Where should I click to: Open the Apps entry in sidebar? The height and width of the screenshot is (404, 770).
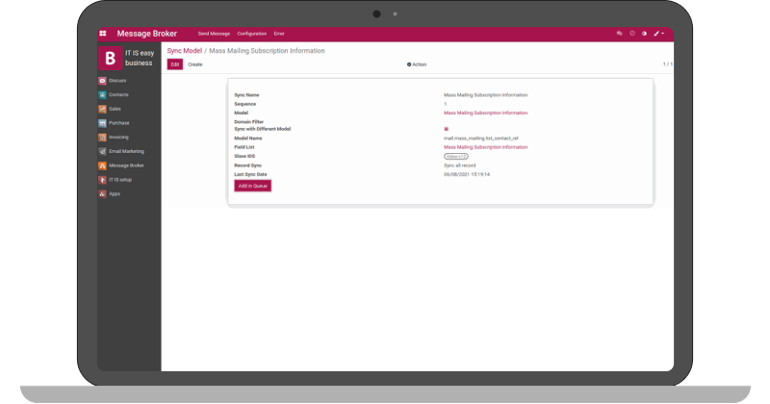tap(114, 193)
